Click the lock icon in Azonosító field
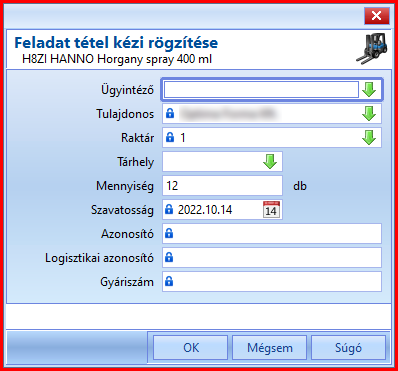Image resolution: width=398 pixels, height=371 pixels. (x=169, y=233)
